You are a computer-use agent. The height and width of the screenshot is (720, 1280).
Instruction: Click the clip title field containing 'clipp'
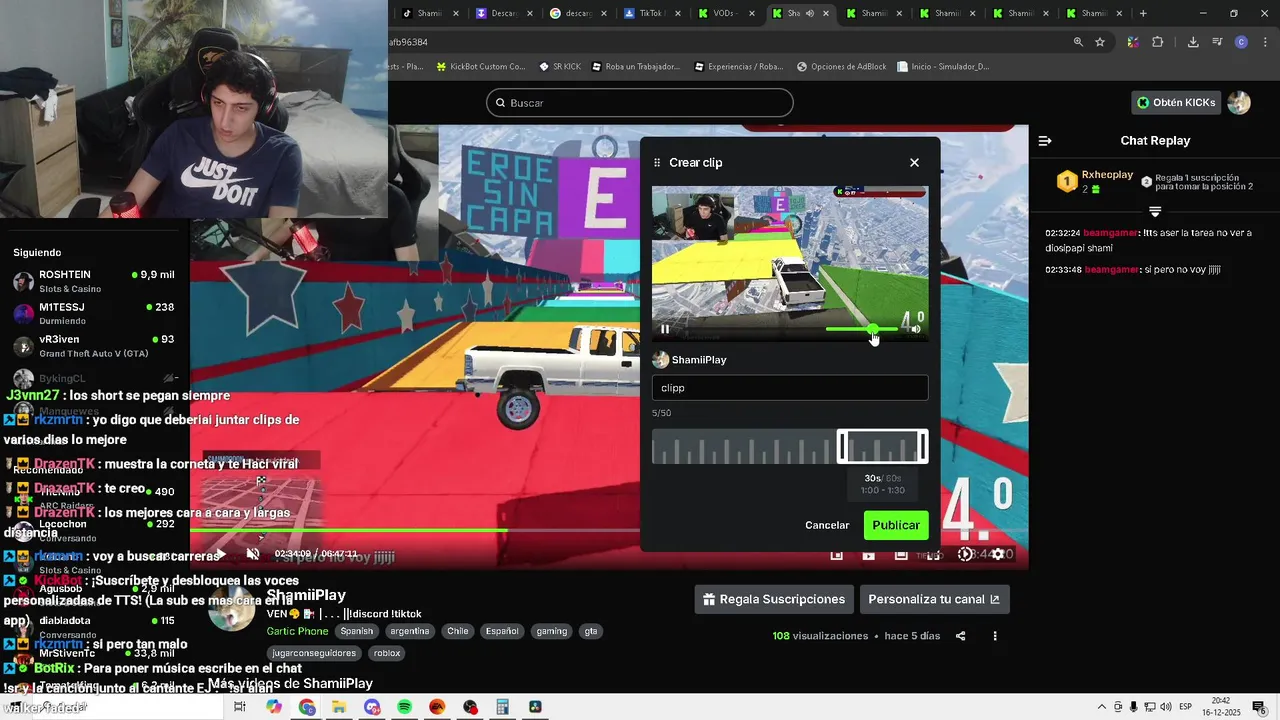click(790, 388)
